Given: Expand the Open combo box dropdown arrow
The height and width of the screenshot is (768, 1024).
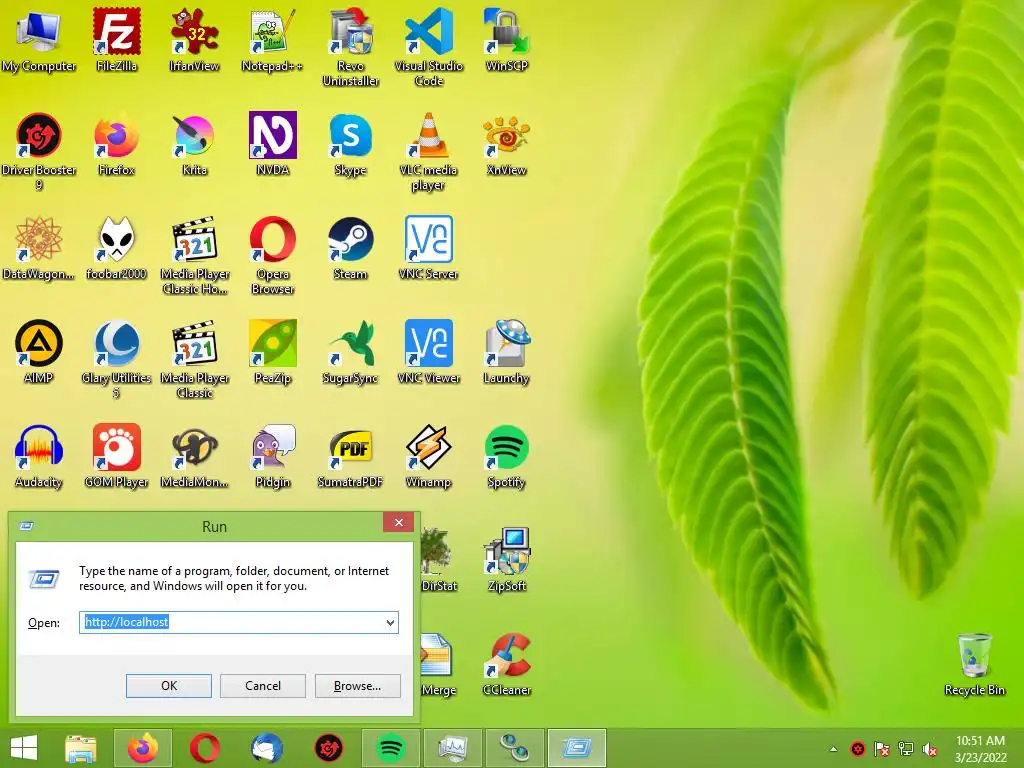Looking at the screenshot, I should point(390,622).
